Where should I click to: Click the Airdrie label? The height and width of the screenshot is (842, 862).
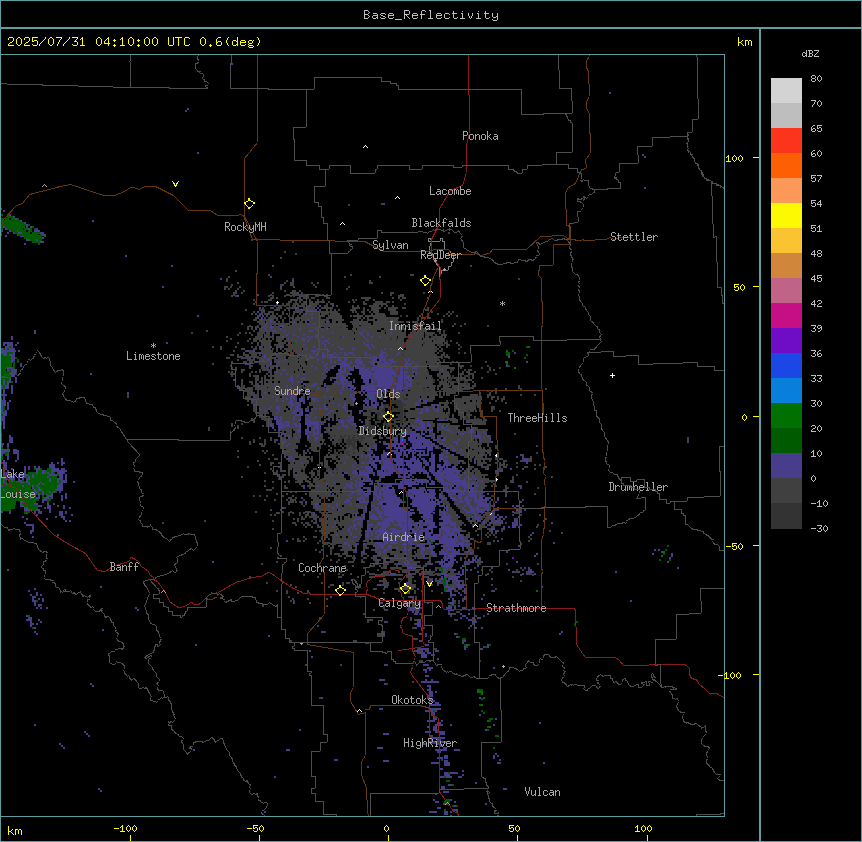[x=403, y=537]
